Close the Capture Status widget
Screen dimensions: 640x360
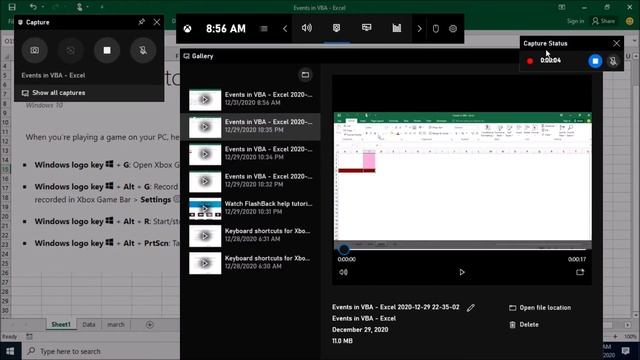(x=616, y=43)
